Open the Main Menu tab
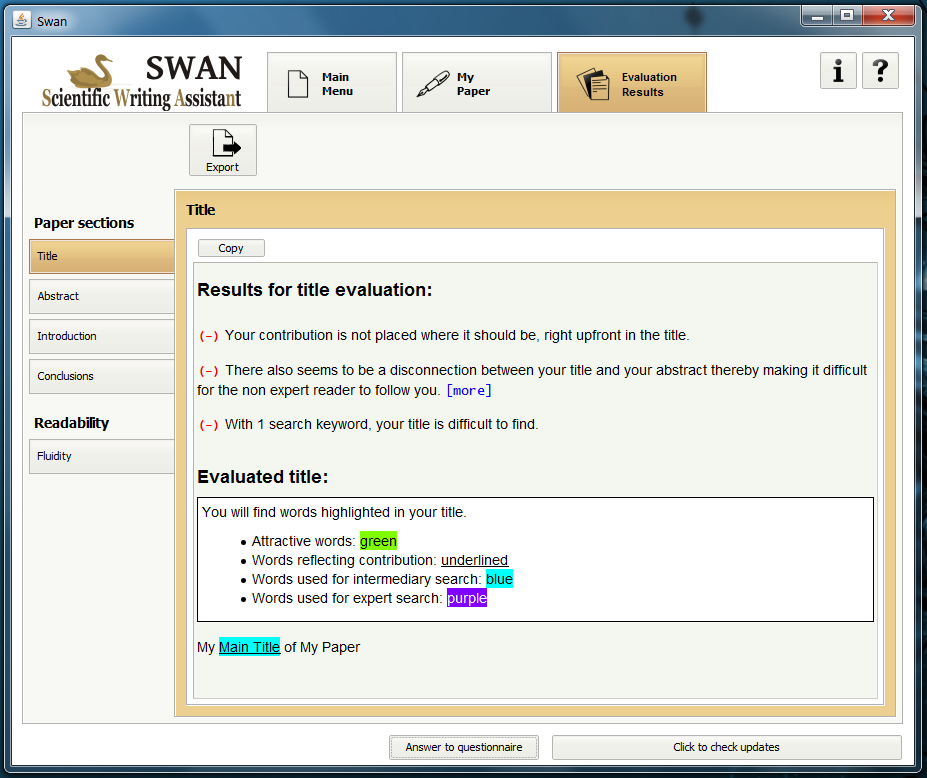 click(332, 83)
